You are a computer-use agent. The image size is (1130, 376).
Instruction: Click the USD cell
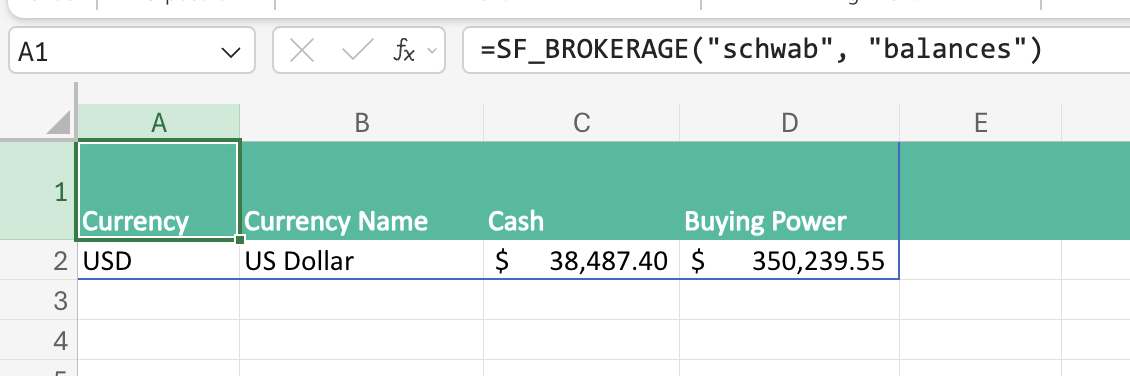(159, 260)
